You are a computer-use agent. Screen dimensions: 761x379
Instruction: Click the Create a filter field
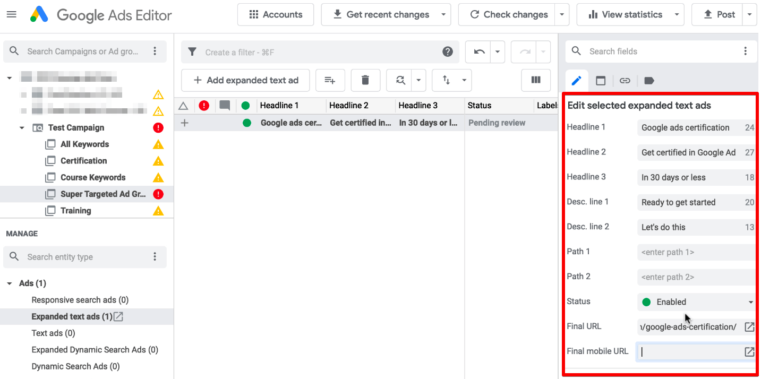click(x=320, y=52)
